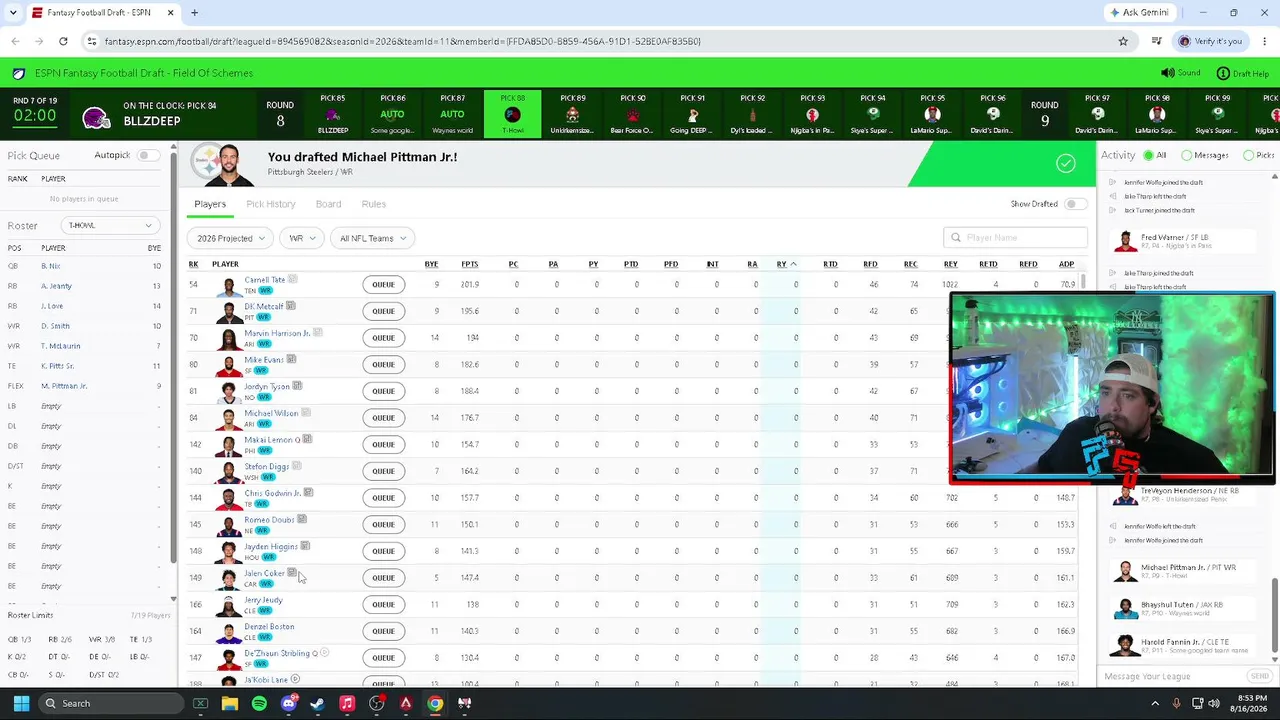Open the Draft Help info icon

coord(1223,73)
